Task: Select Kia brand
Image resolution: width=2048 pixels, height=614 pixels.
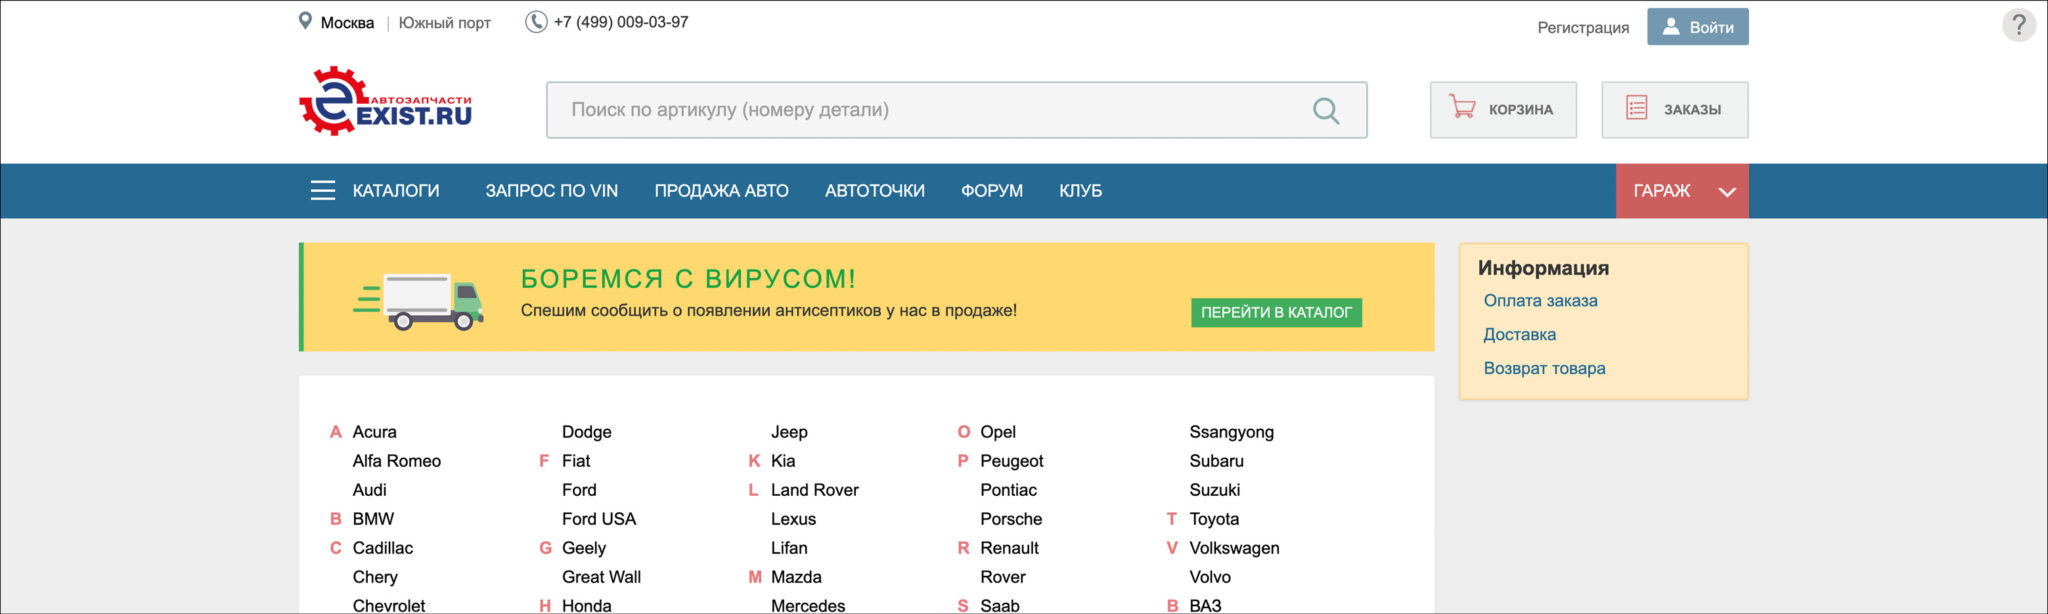Action: tap(783, 461)
